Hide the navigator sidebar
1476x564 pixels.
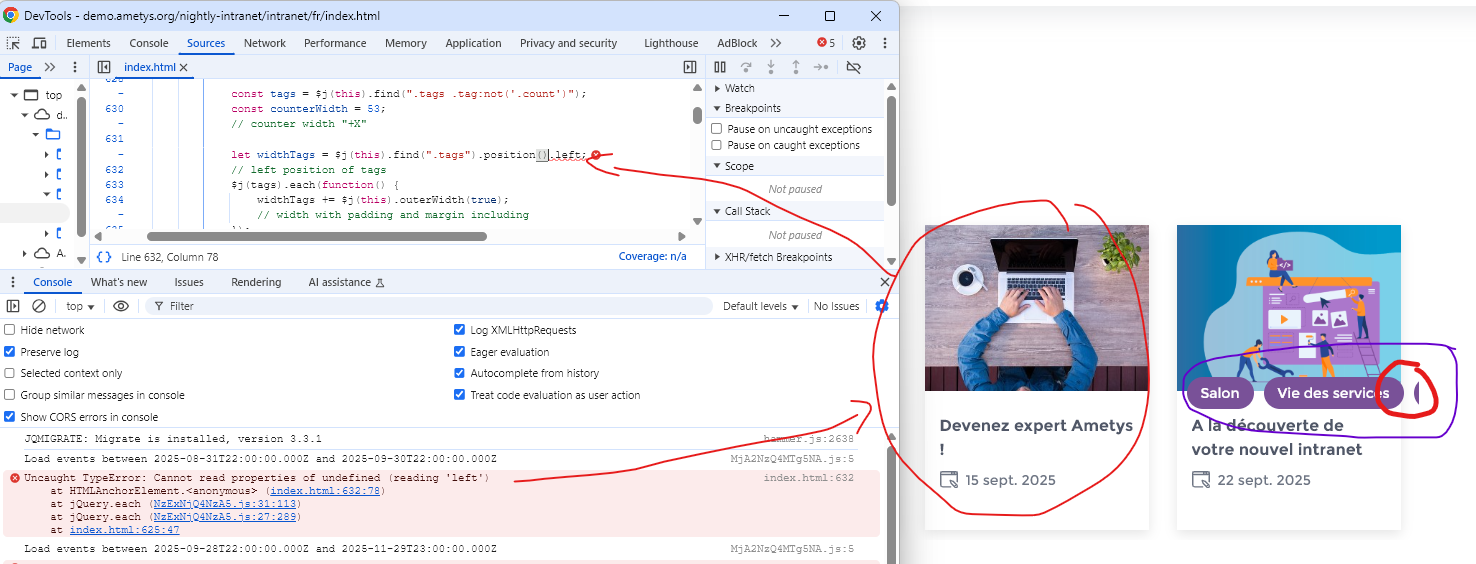pos(104,67)
